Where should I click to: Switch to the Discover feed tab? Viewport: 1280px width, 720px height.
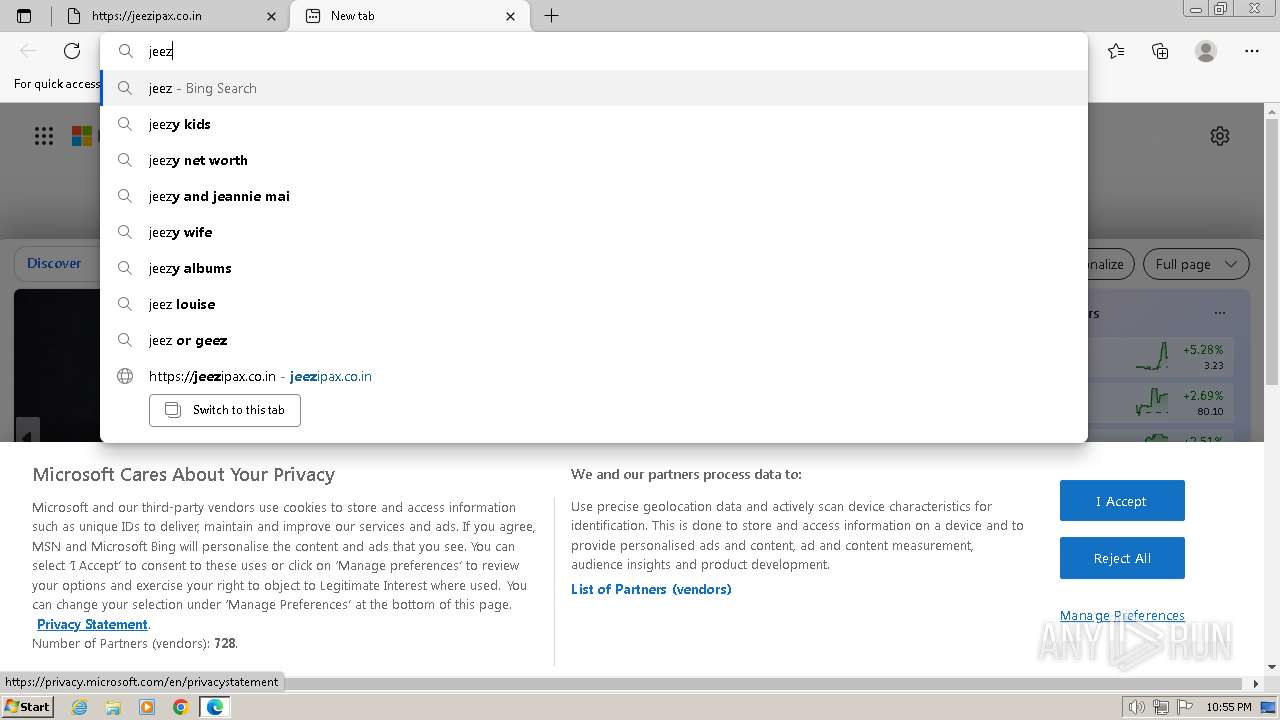tap(54, 264)
